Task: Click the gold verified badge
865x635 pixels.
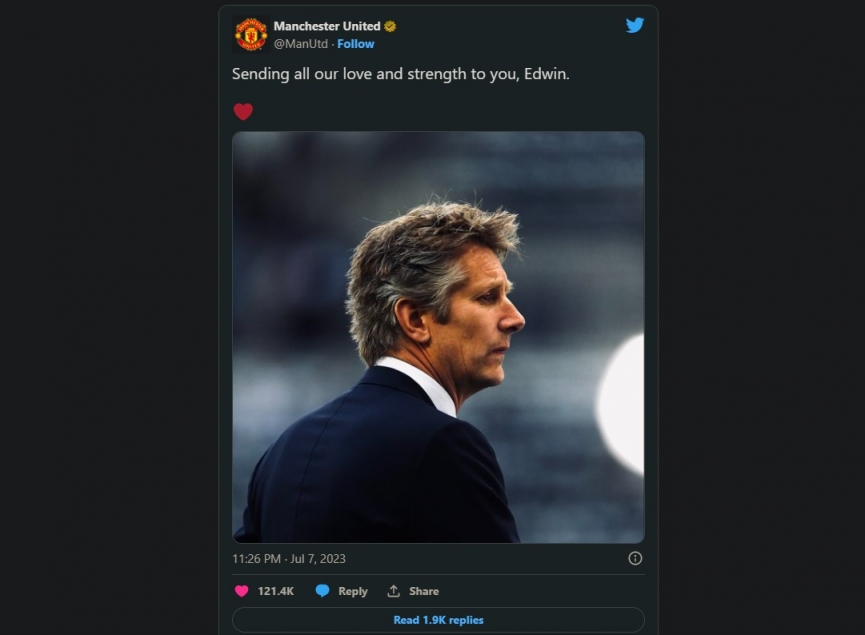Action: click(x=390, y=26)
